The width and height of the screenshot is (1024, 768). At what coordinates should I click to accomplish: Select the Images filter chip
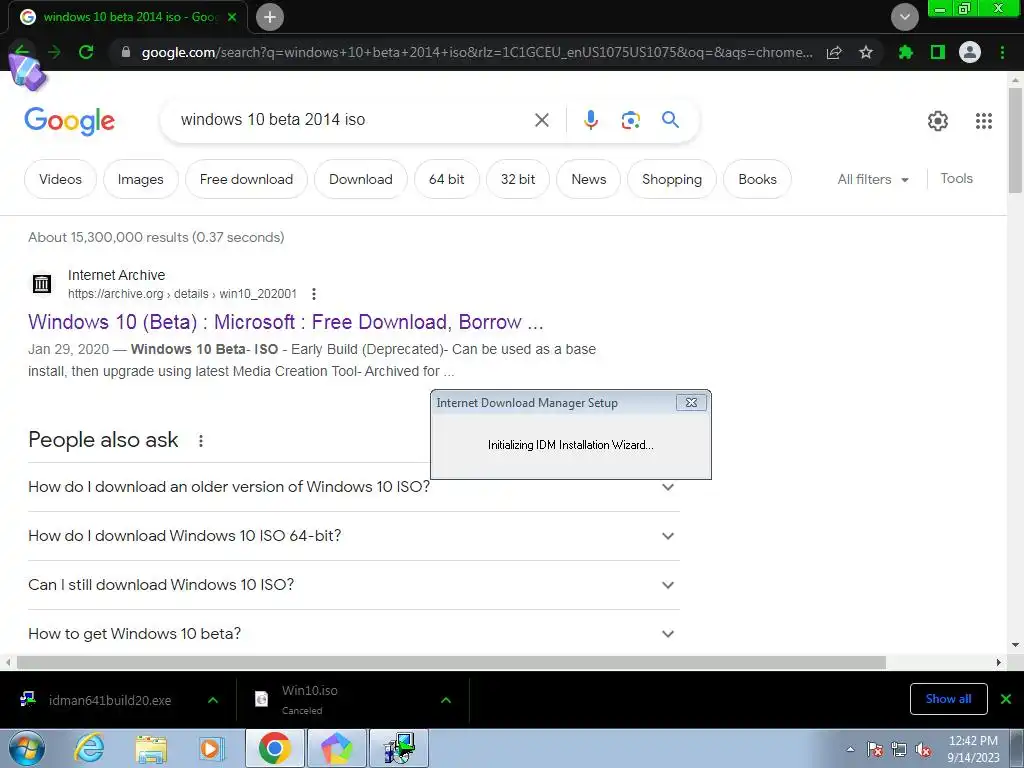tap(140, 179)
